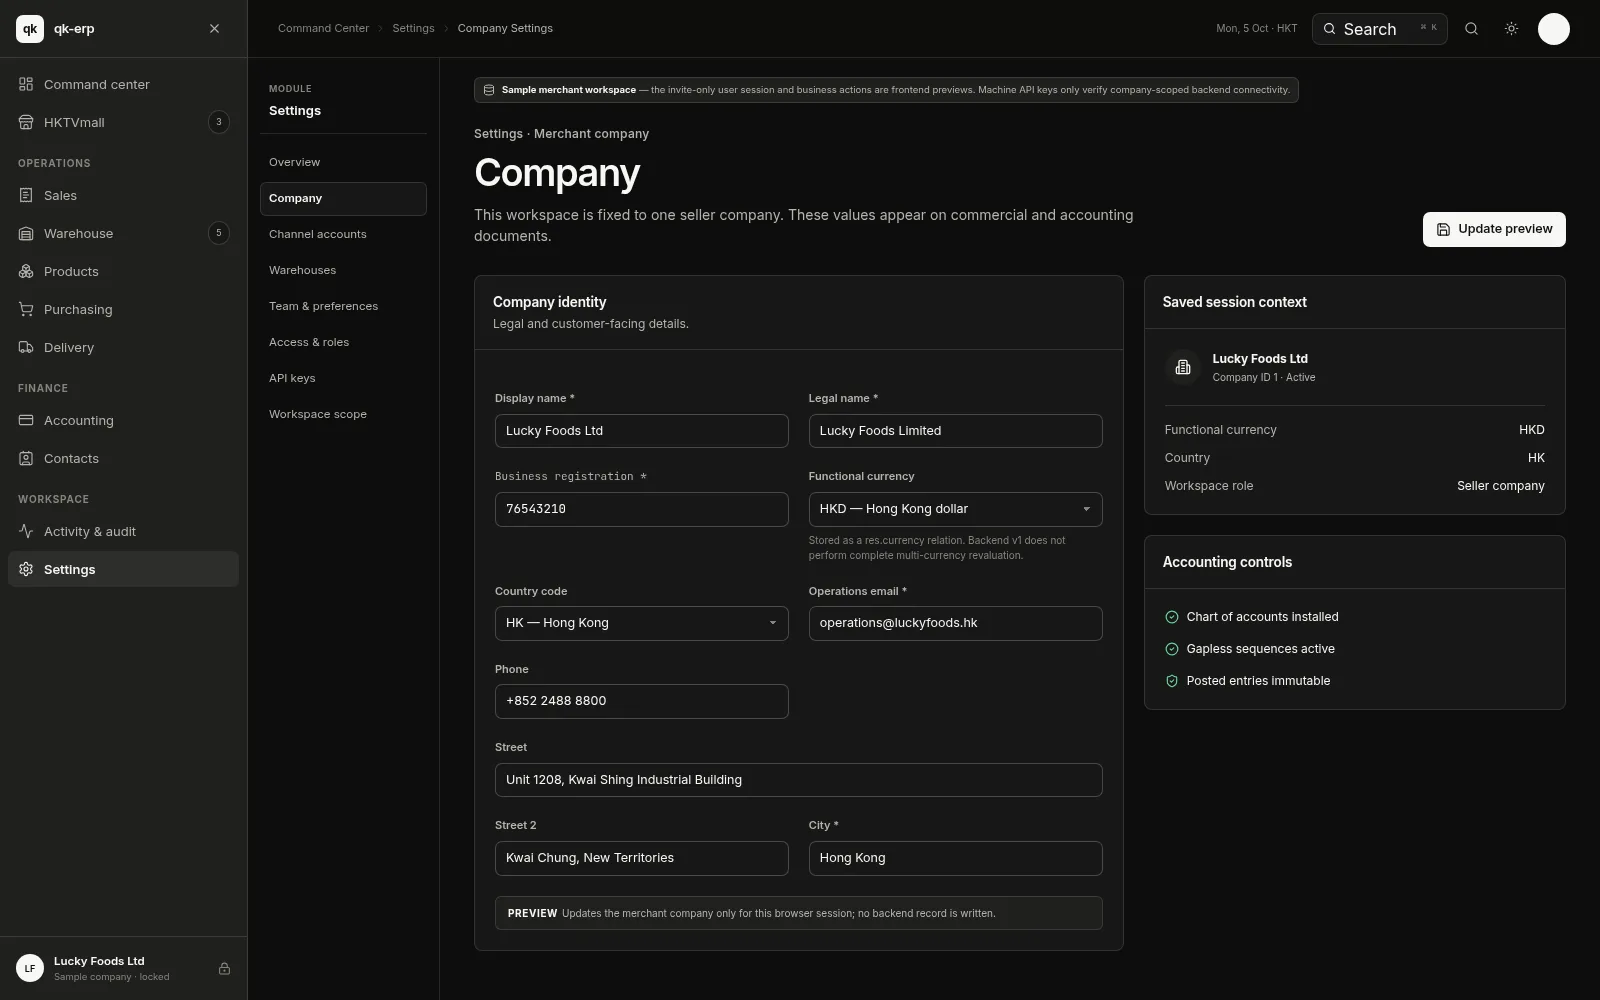1600x1000 pixels.
Task: Click the Products sidebar icon
Action: pyautogui.click(x=26, y=271)
